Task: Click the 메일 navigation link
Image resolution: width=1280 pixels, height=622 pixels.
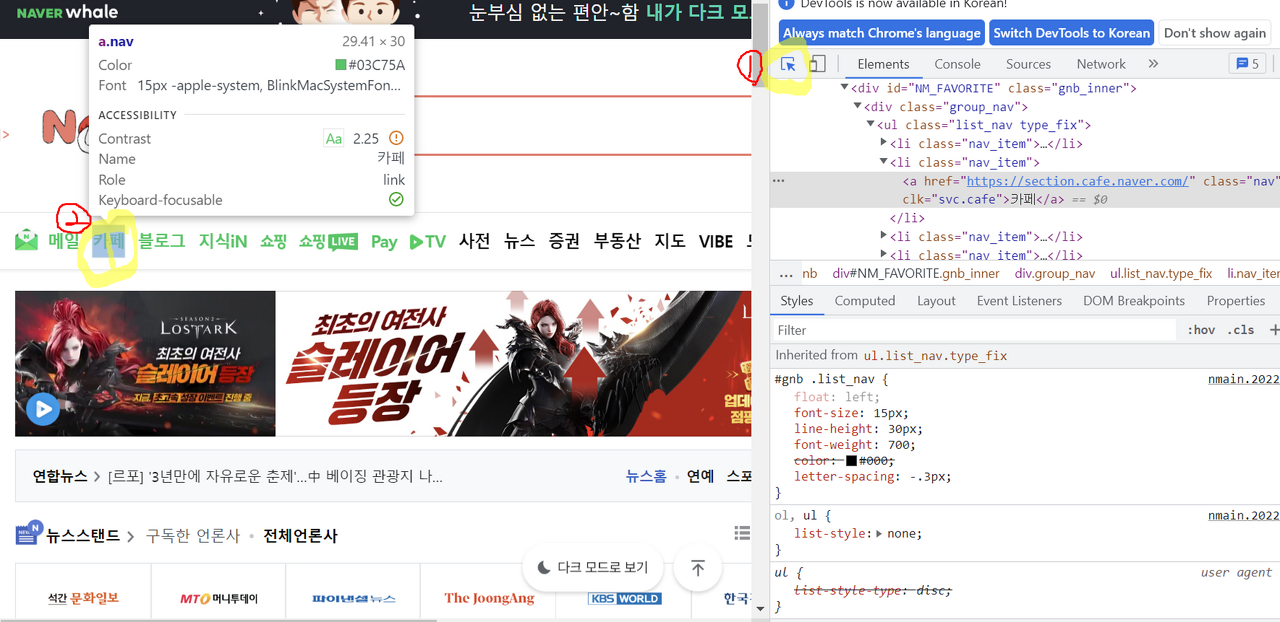Action: click(64, 241)
